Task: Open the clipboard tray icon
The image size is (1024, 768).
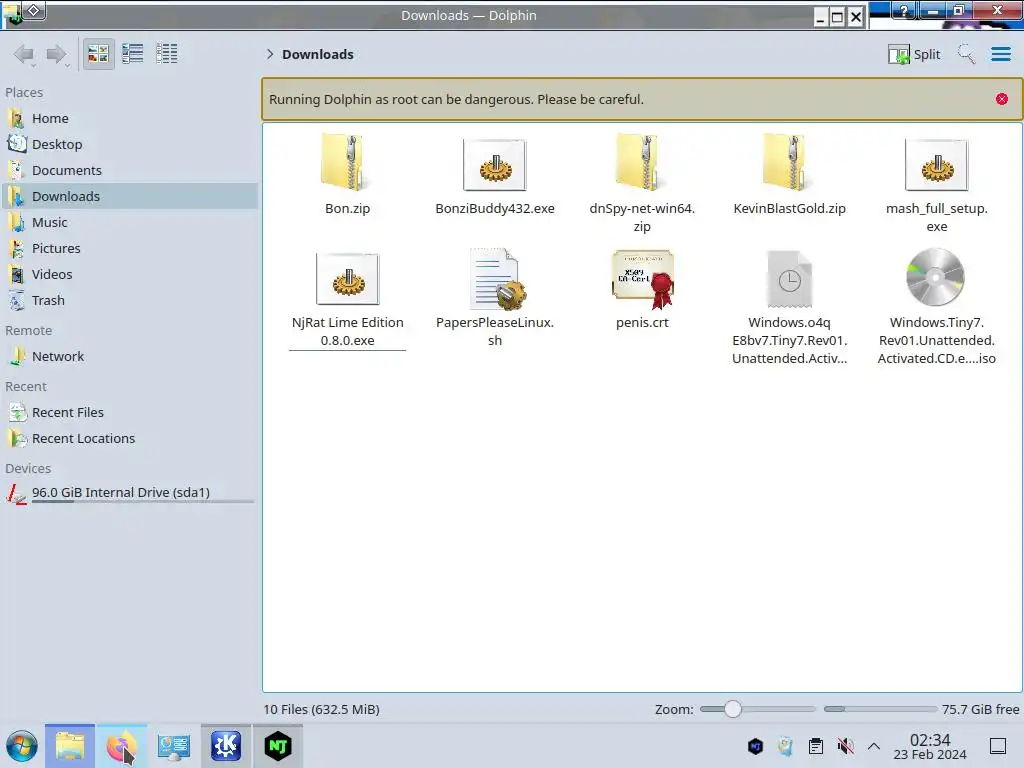Action: (x=815, y=746)
